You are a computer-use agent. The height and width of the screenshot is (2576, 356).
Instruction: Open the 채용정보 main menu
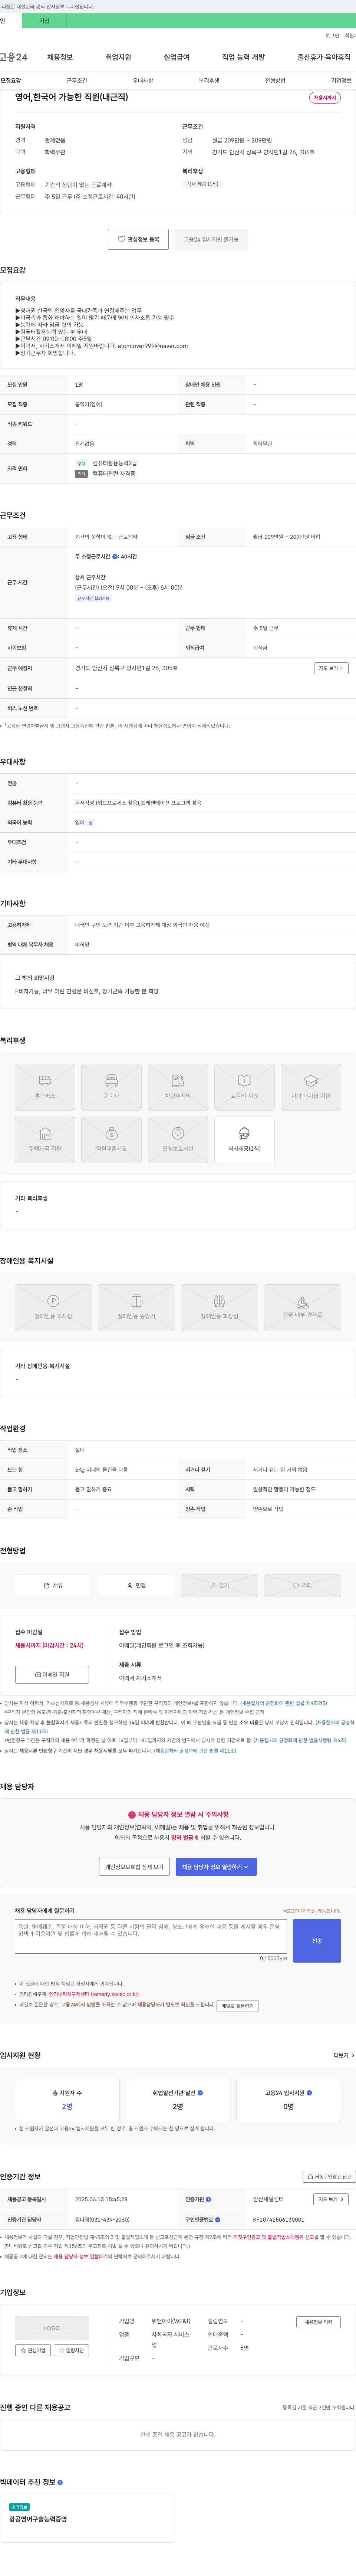pyautogui.click(x=60, y=57)
